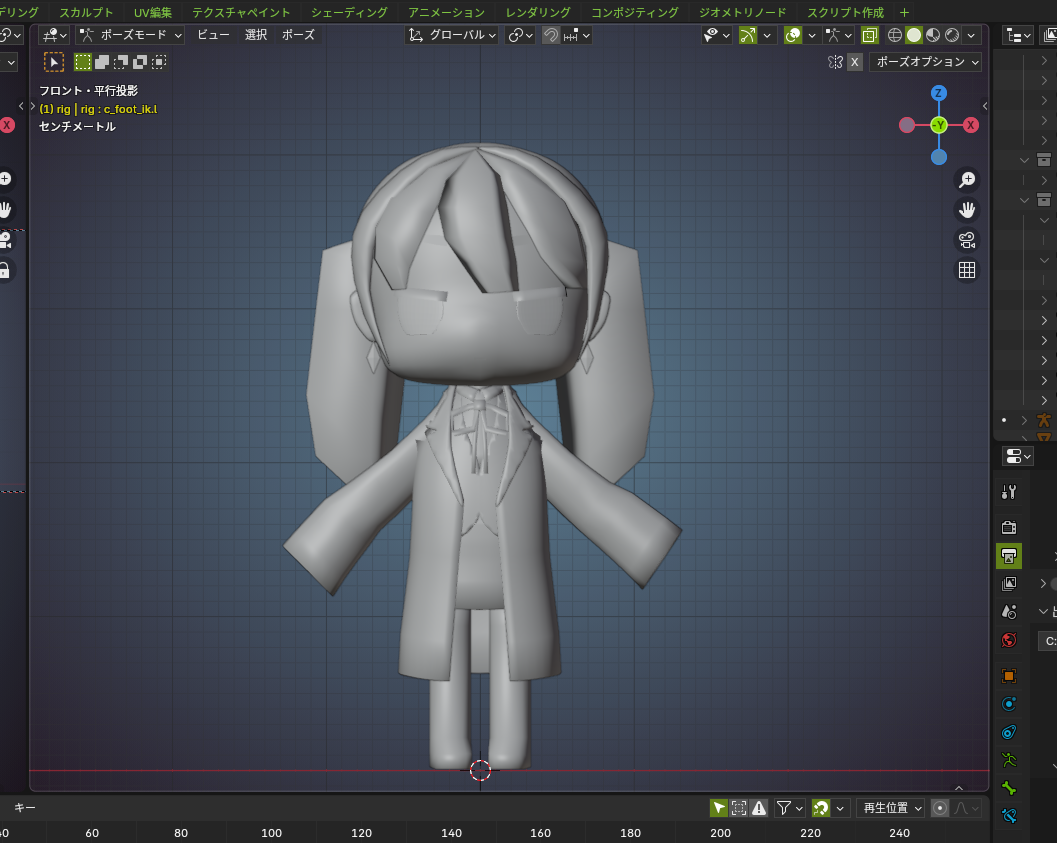This screenshot has height=843, width=1057.
Task: Open the World properties tab (red globe)
Action: [1009, 640]
